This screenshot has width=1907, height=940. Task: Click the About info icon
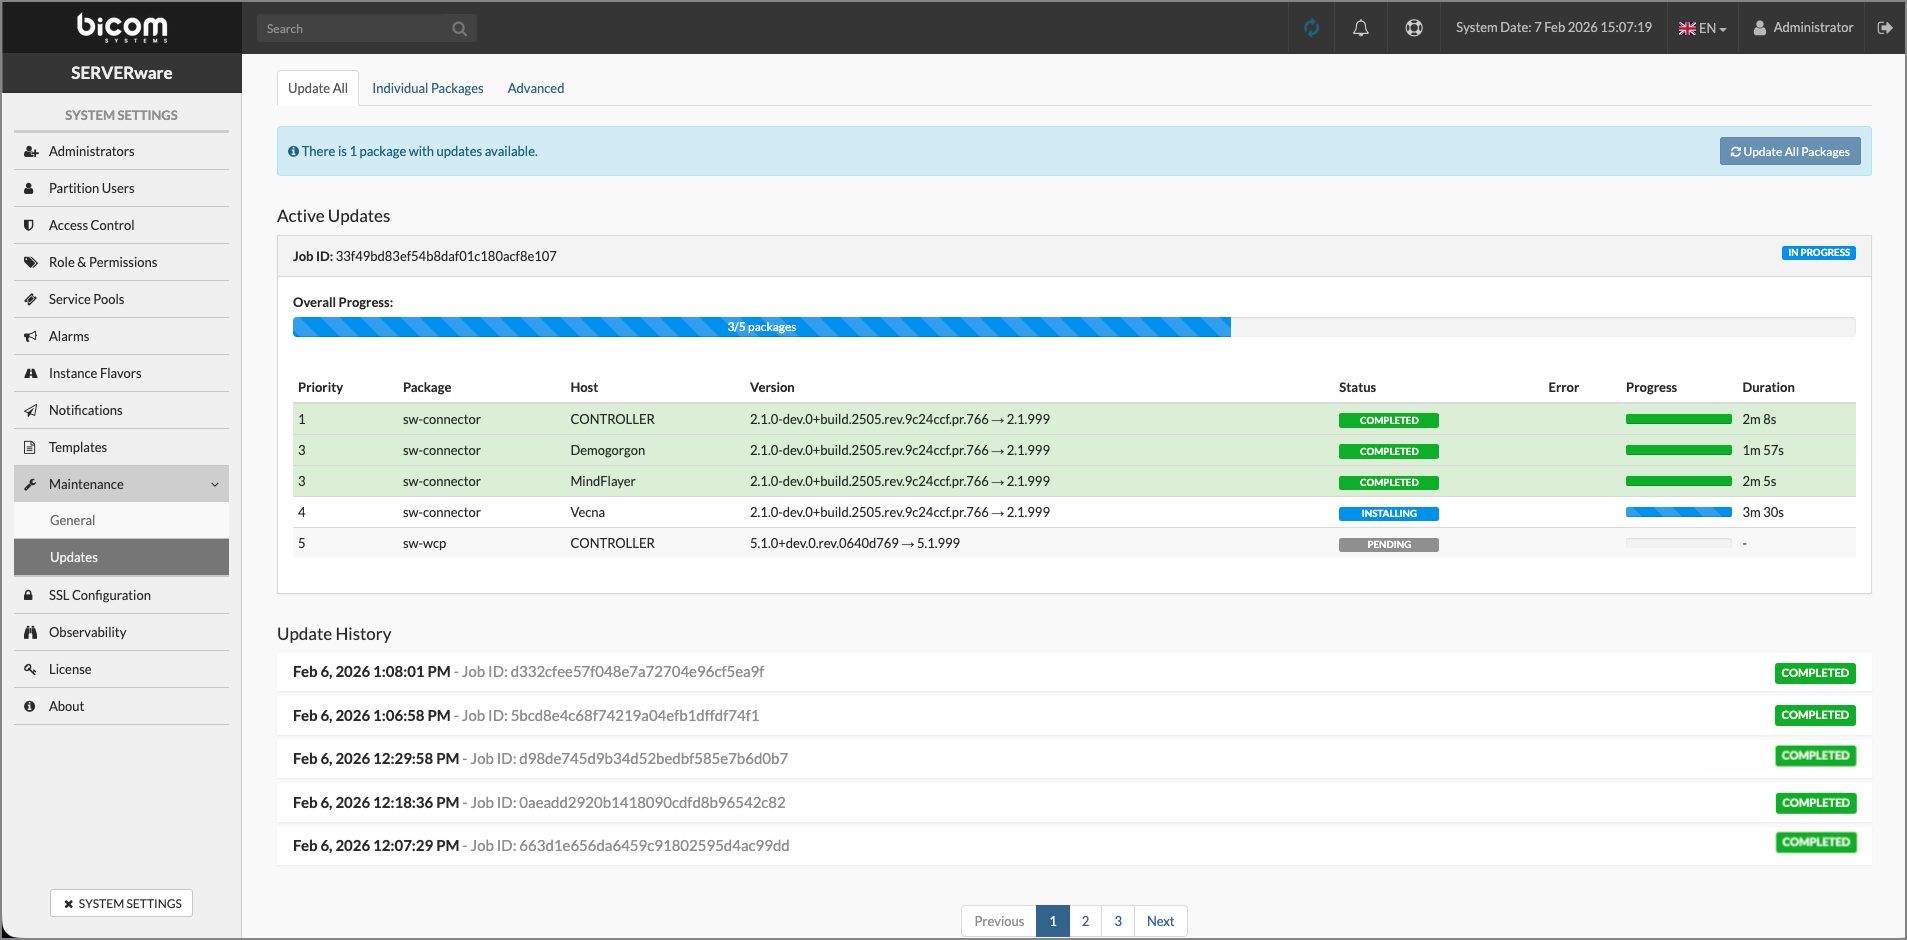[x=29, y=707]
